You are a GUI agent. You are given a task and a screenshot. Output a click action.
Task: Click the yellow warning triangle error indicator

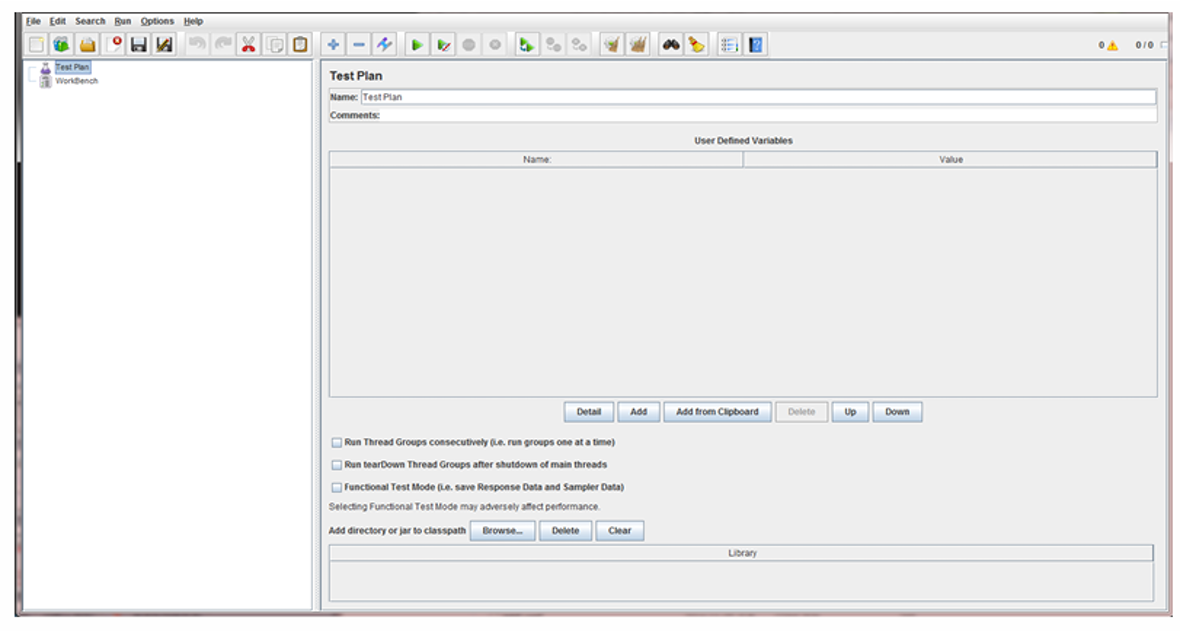click(1112, 46)
